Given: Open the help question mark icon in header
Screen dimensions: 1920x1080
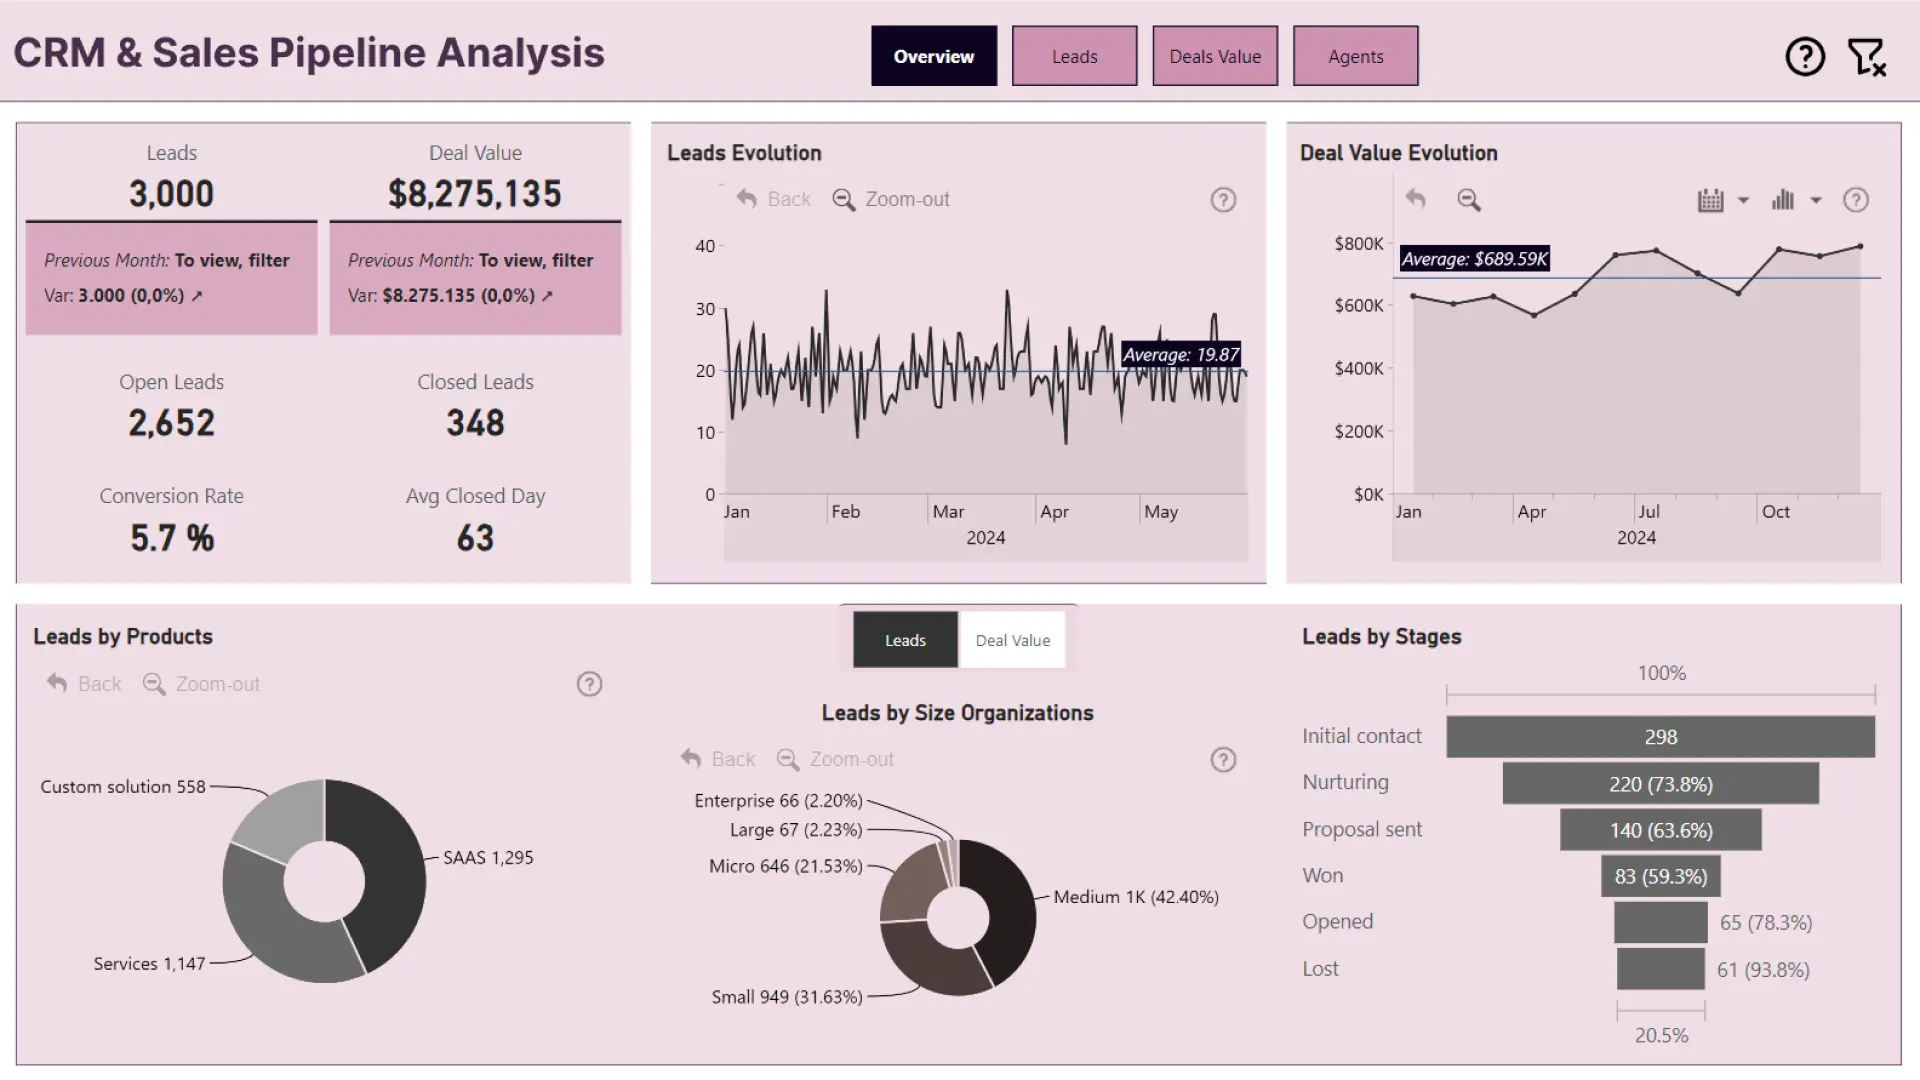Looking at the screenshot, I should point(1805,56).
